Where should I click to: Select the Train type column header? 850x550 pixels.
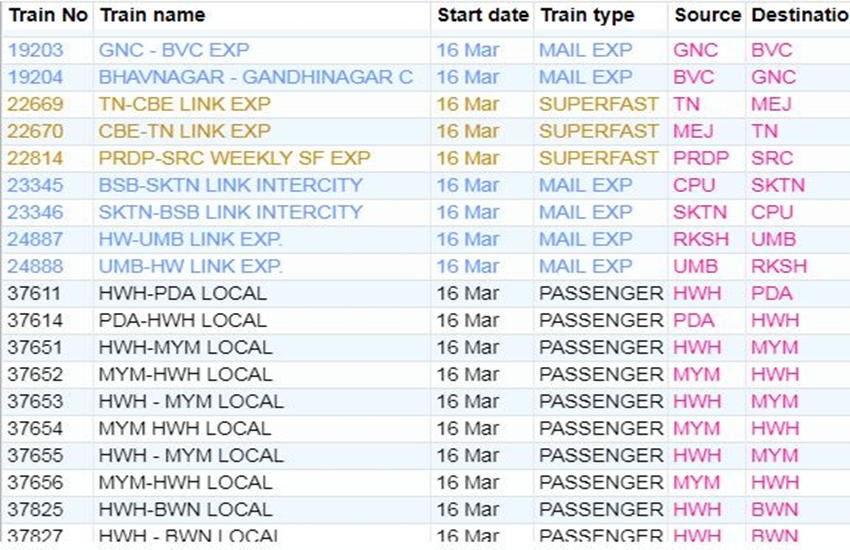[x=587, y=15]
